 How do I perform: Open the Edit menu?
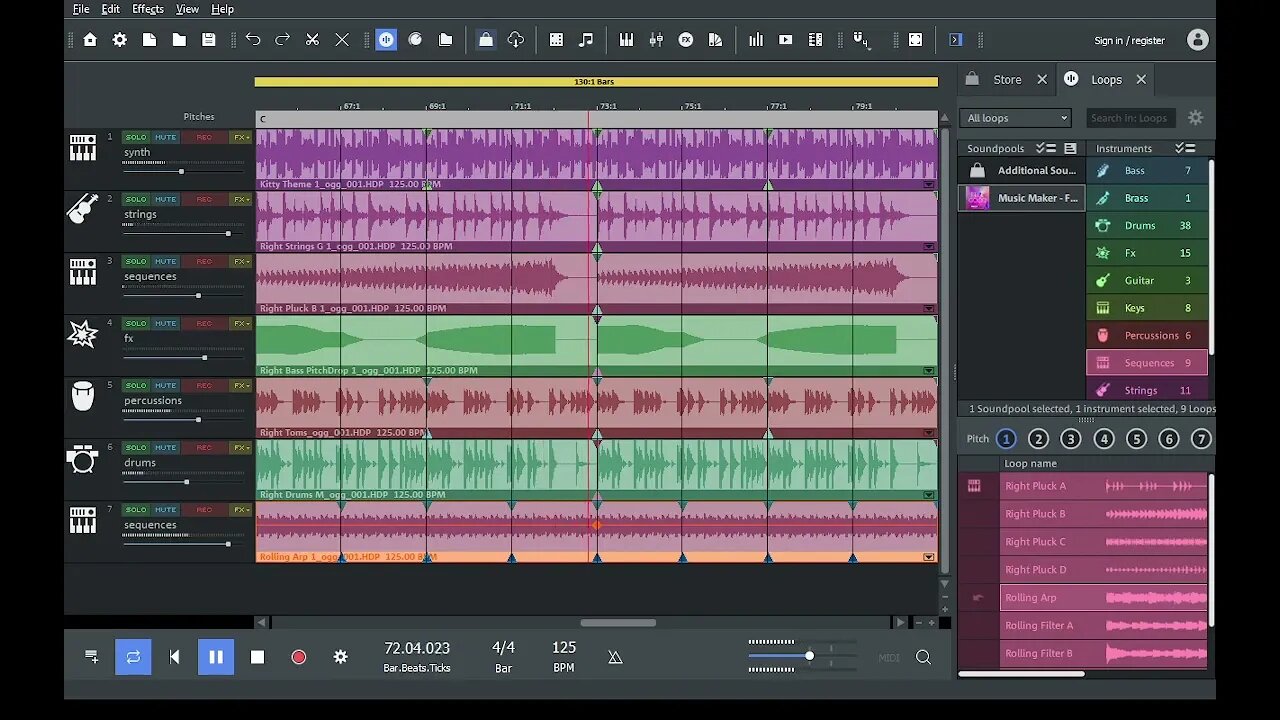(111, 9)
